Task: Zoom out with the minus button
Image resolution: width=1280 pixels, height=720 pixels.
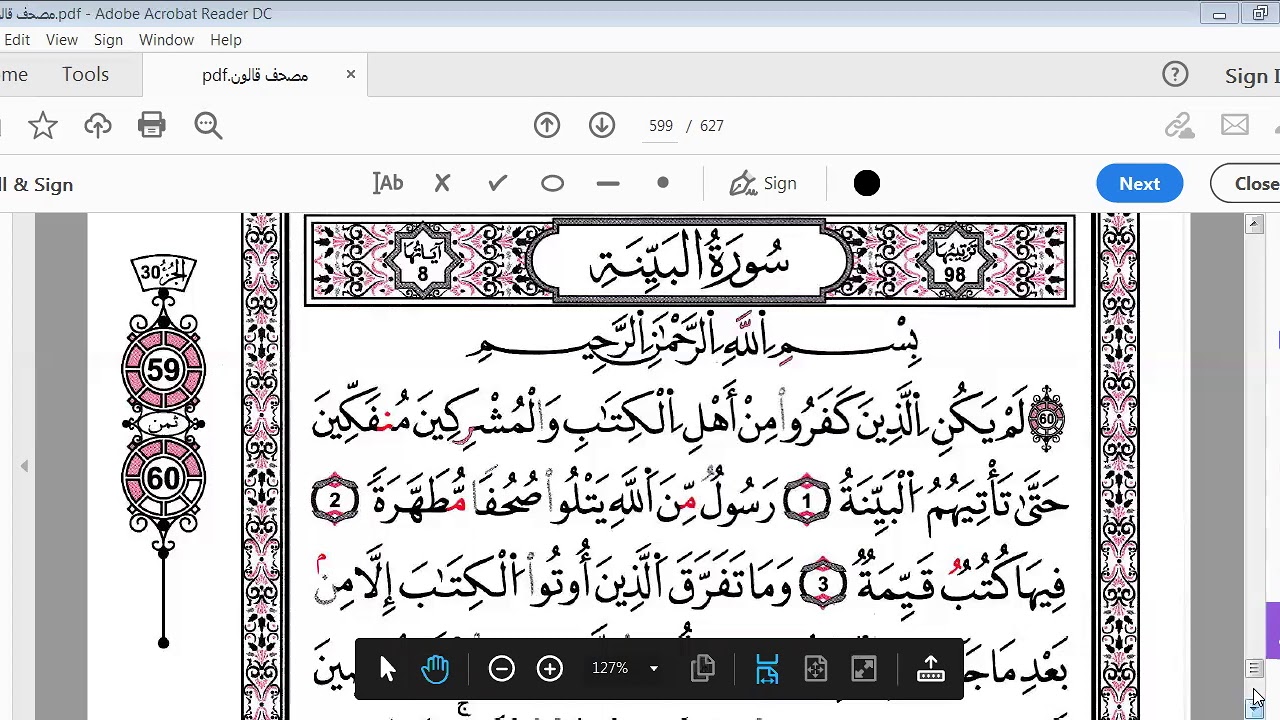Action: [501, 669]
